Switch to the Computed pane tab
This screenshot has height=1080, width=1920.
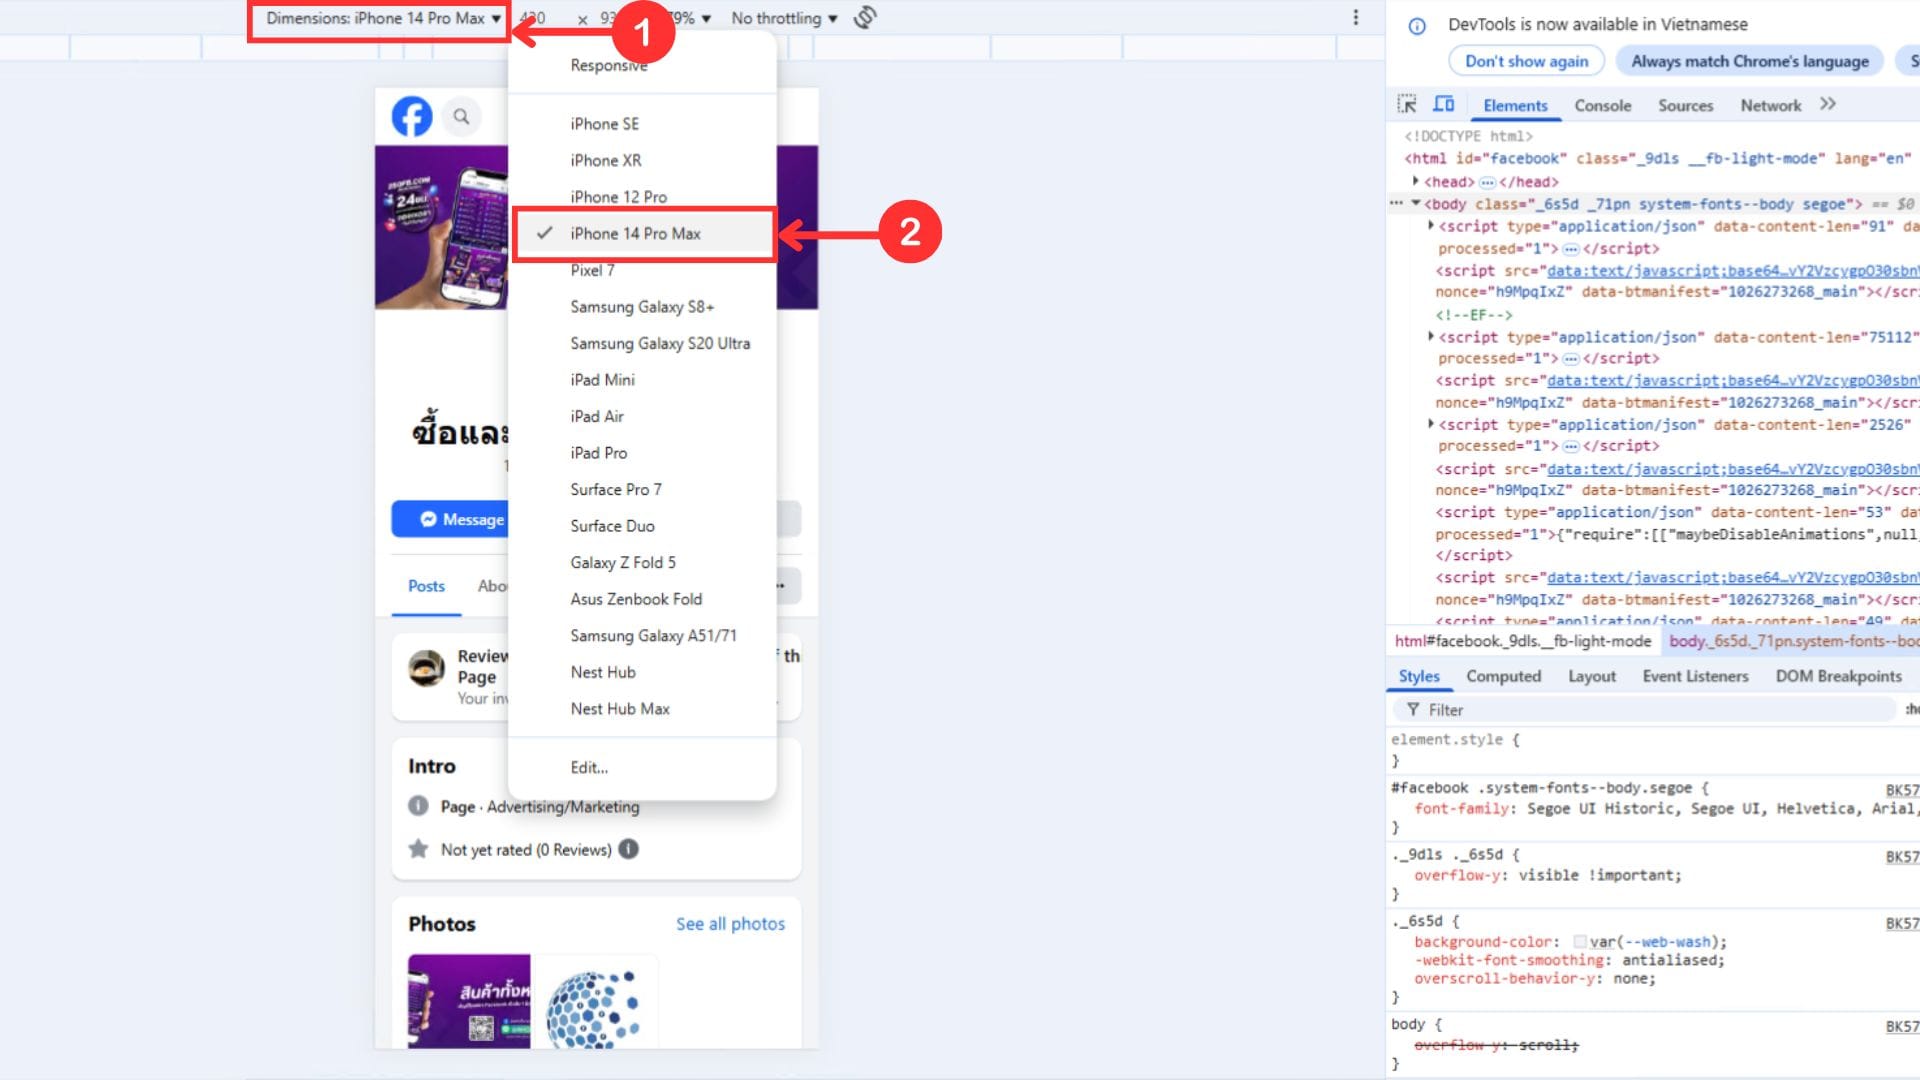(1503, 676)
